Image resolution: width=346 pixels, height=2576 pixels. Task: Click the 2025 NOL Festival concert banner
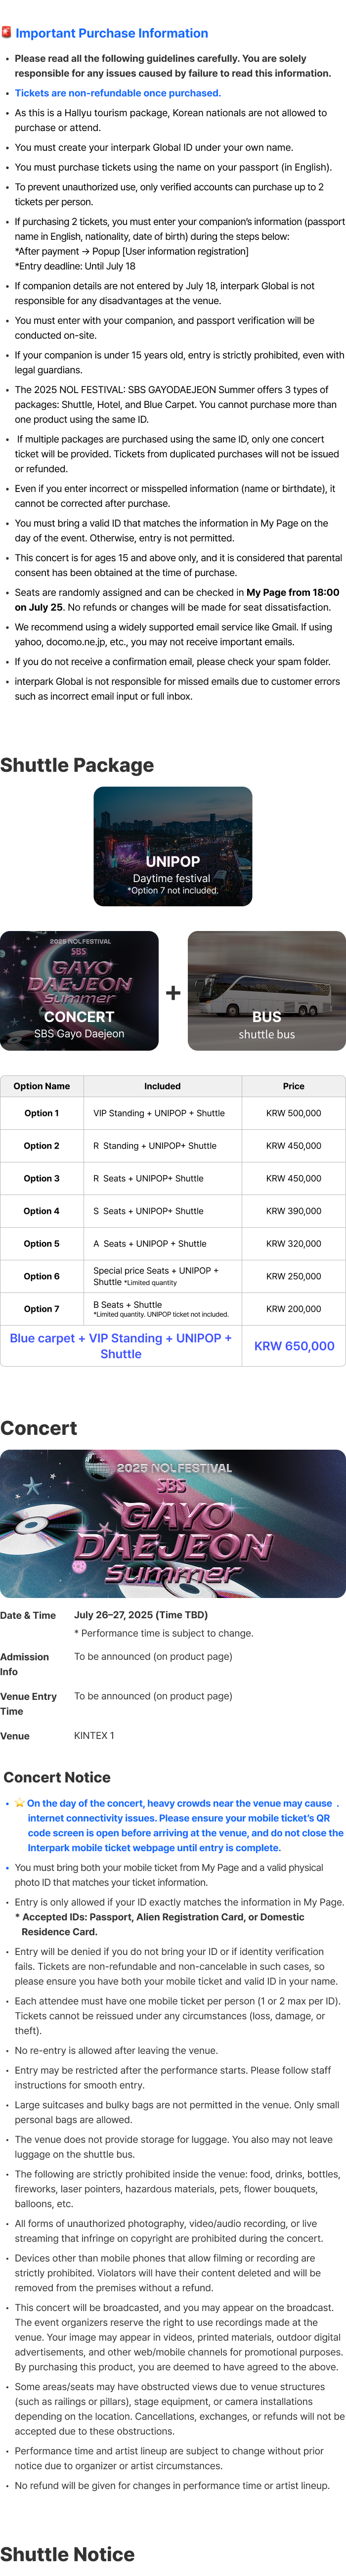click(x=173, y=1523)
